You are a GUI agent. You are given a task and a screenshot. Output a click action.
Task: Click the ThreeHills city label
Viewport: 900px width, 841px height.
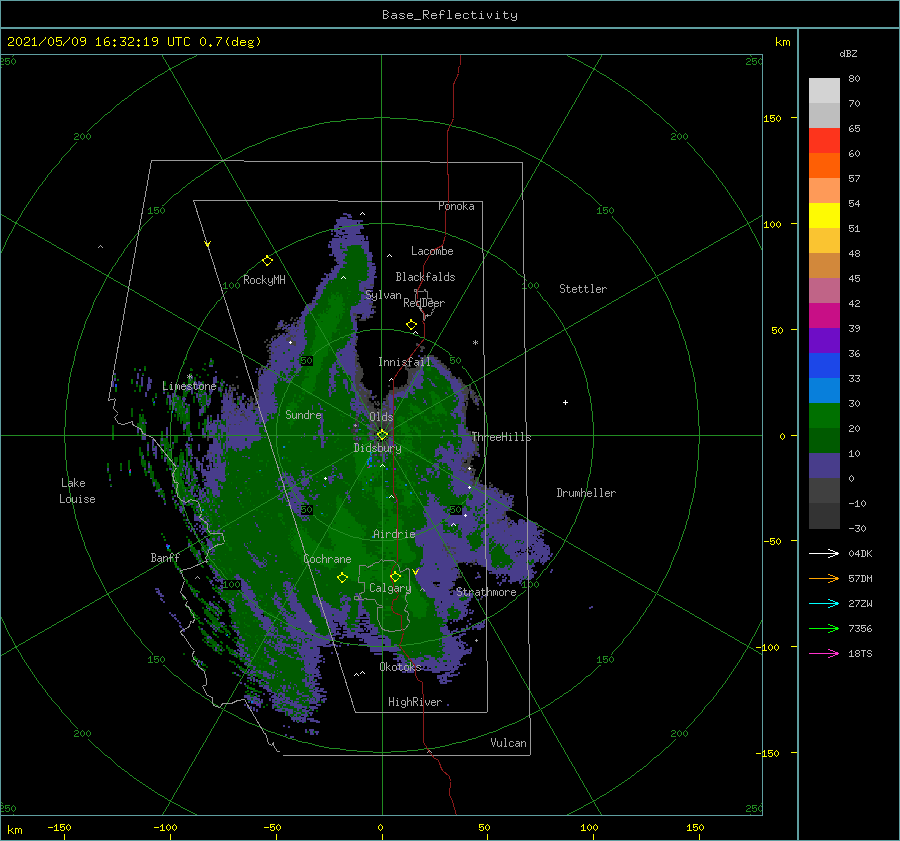coord(502,437)
